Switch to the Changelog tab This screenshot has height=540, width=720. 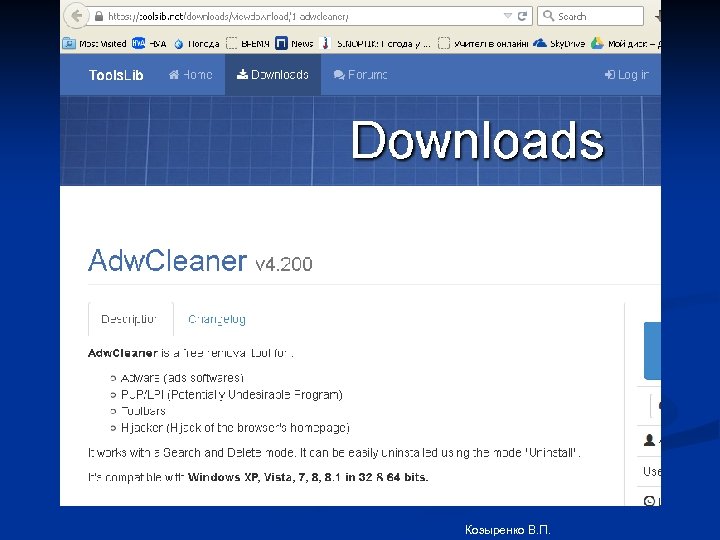(217, 319)
